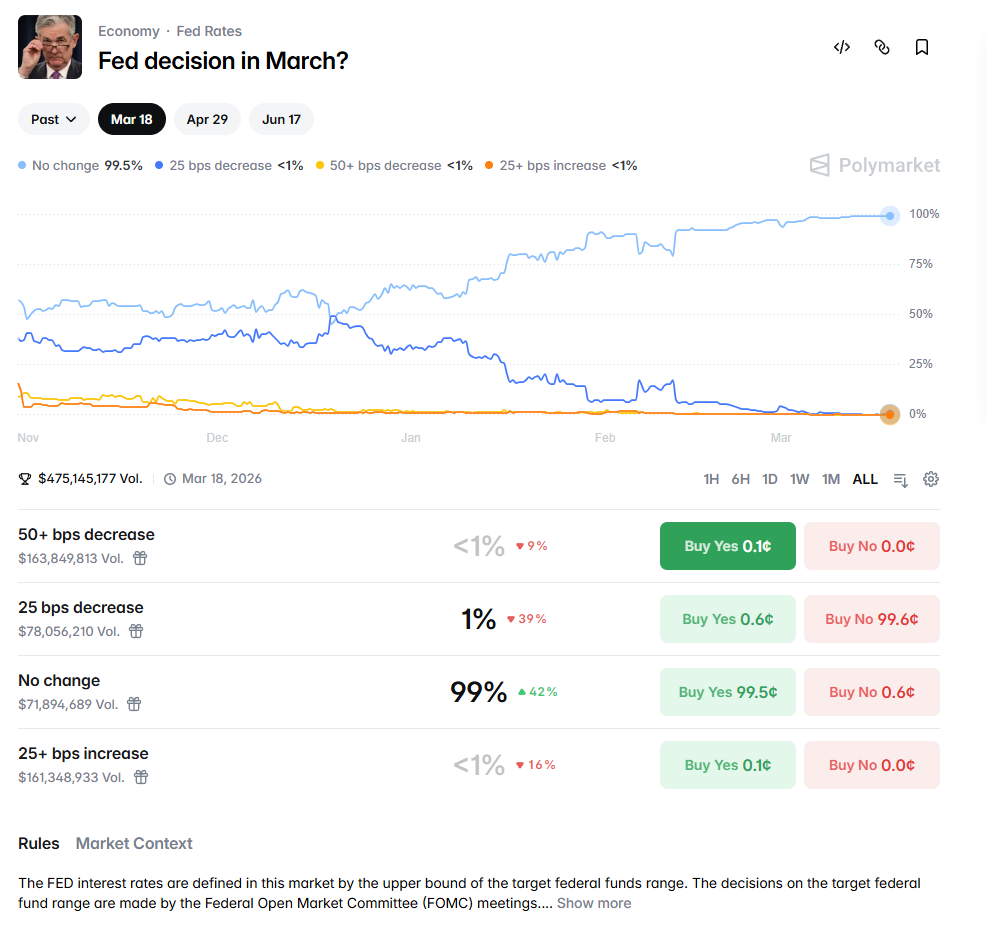986x931 pixels.
Task: Click the chart sort filter icon
Action: (x=900, y=480)
